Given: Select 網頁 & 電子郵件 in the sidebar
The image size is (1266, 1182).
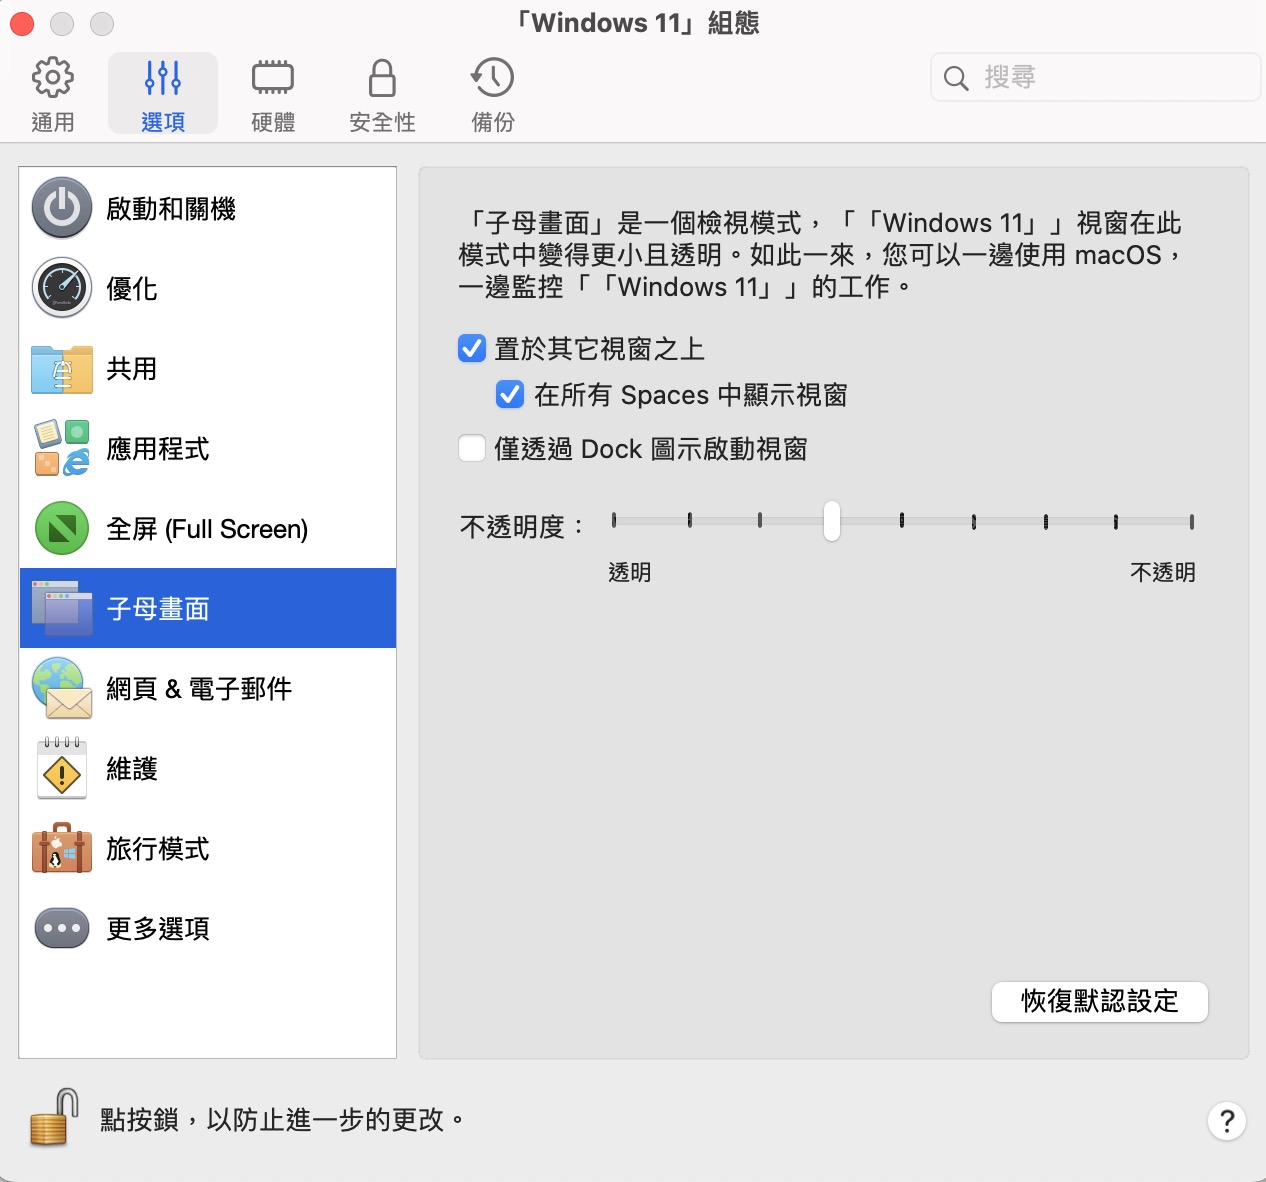Looking at the screenshot, I should click(x=208, y=688).
